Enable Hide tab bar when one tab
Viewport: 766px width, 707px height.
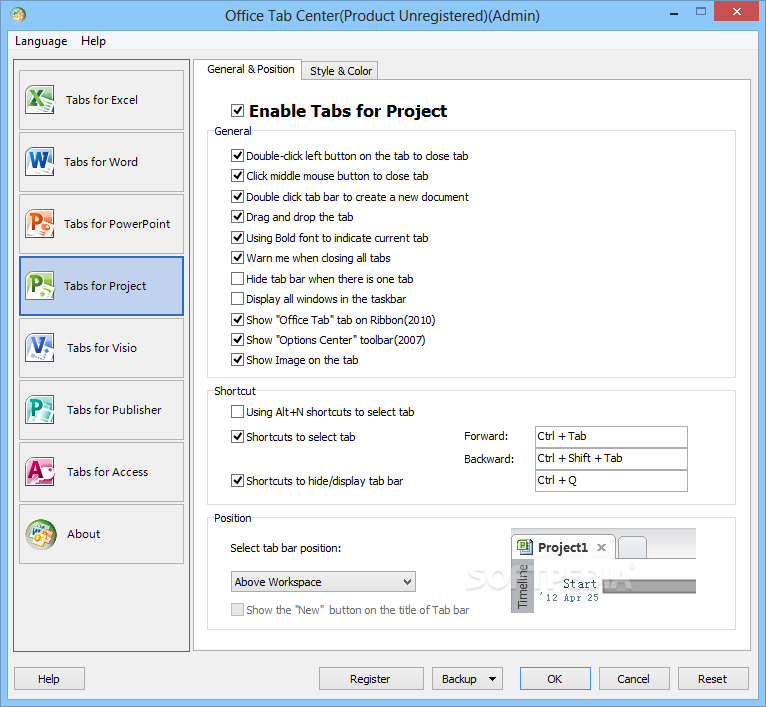click(x=237, y=279)
